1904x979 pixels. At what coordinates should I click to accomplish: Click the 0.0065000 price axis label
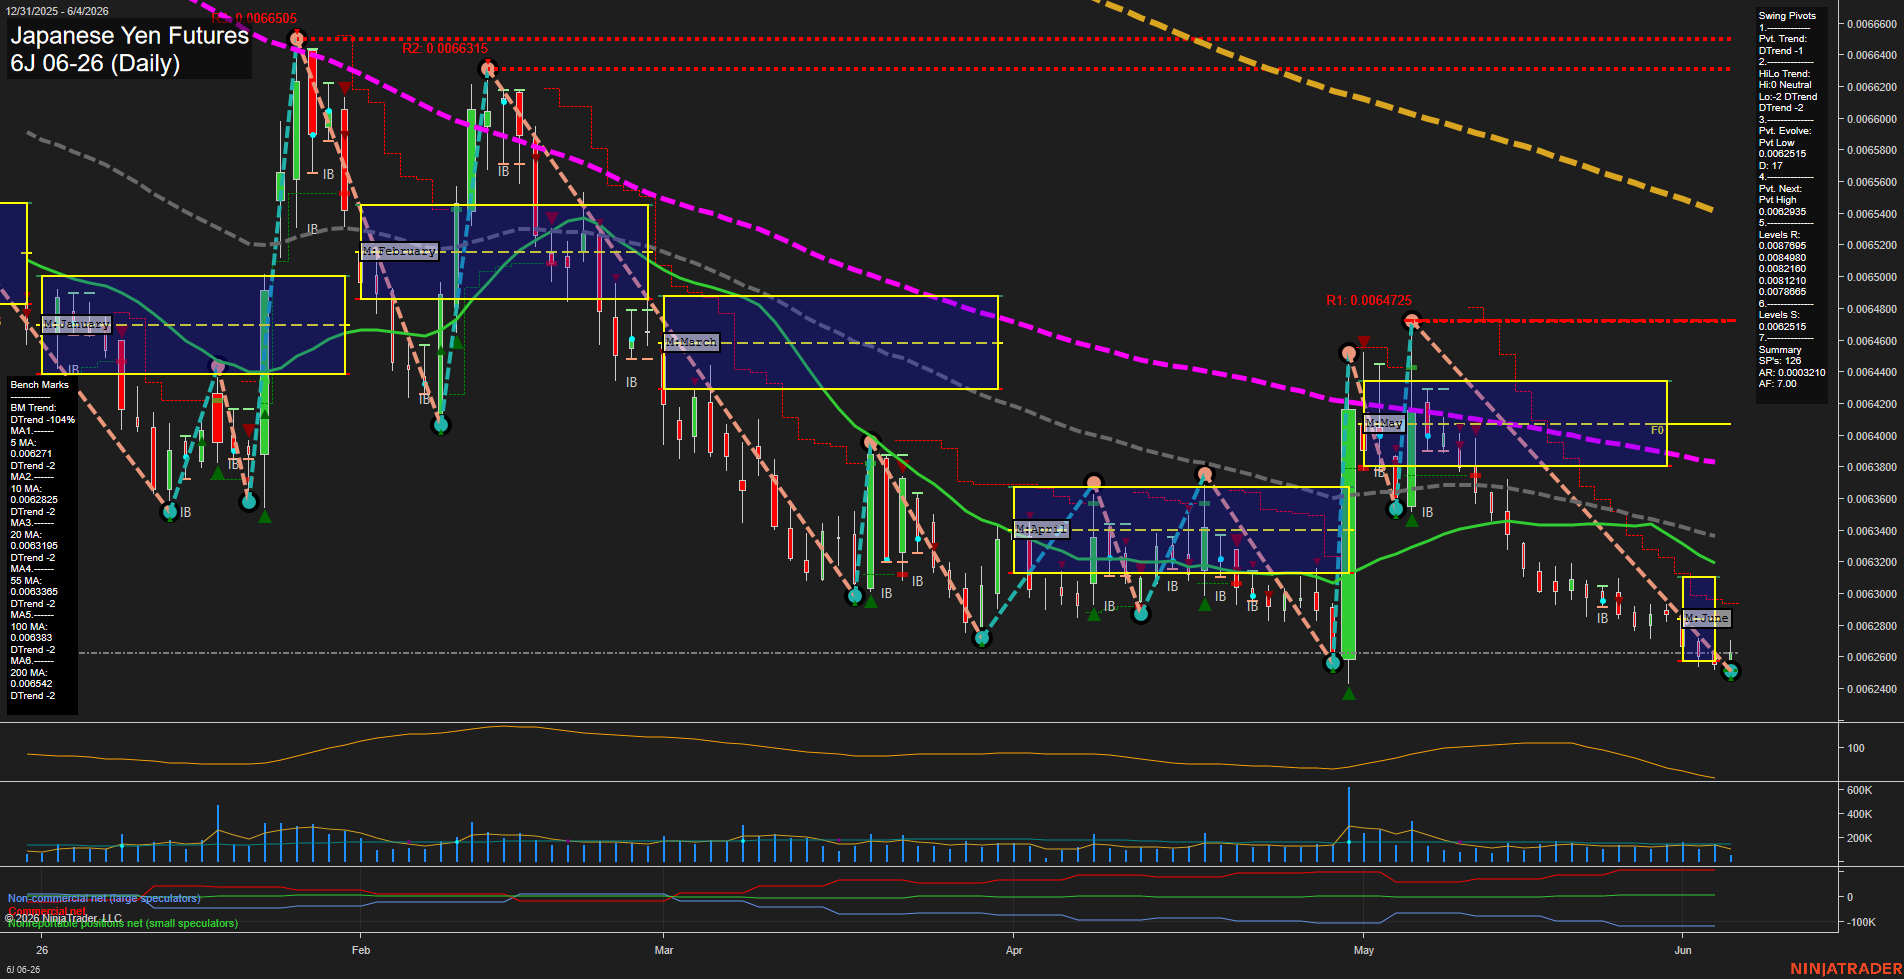click(x=1872, y=277)
